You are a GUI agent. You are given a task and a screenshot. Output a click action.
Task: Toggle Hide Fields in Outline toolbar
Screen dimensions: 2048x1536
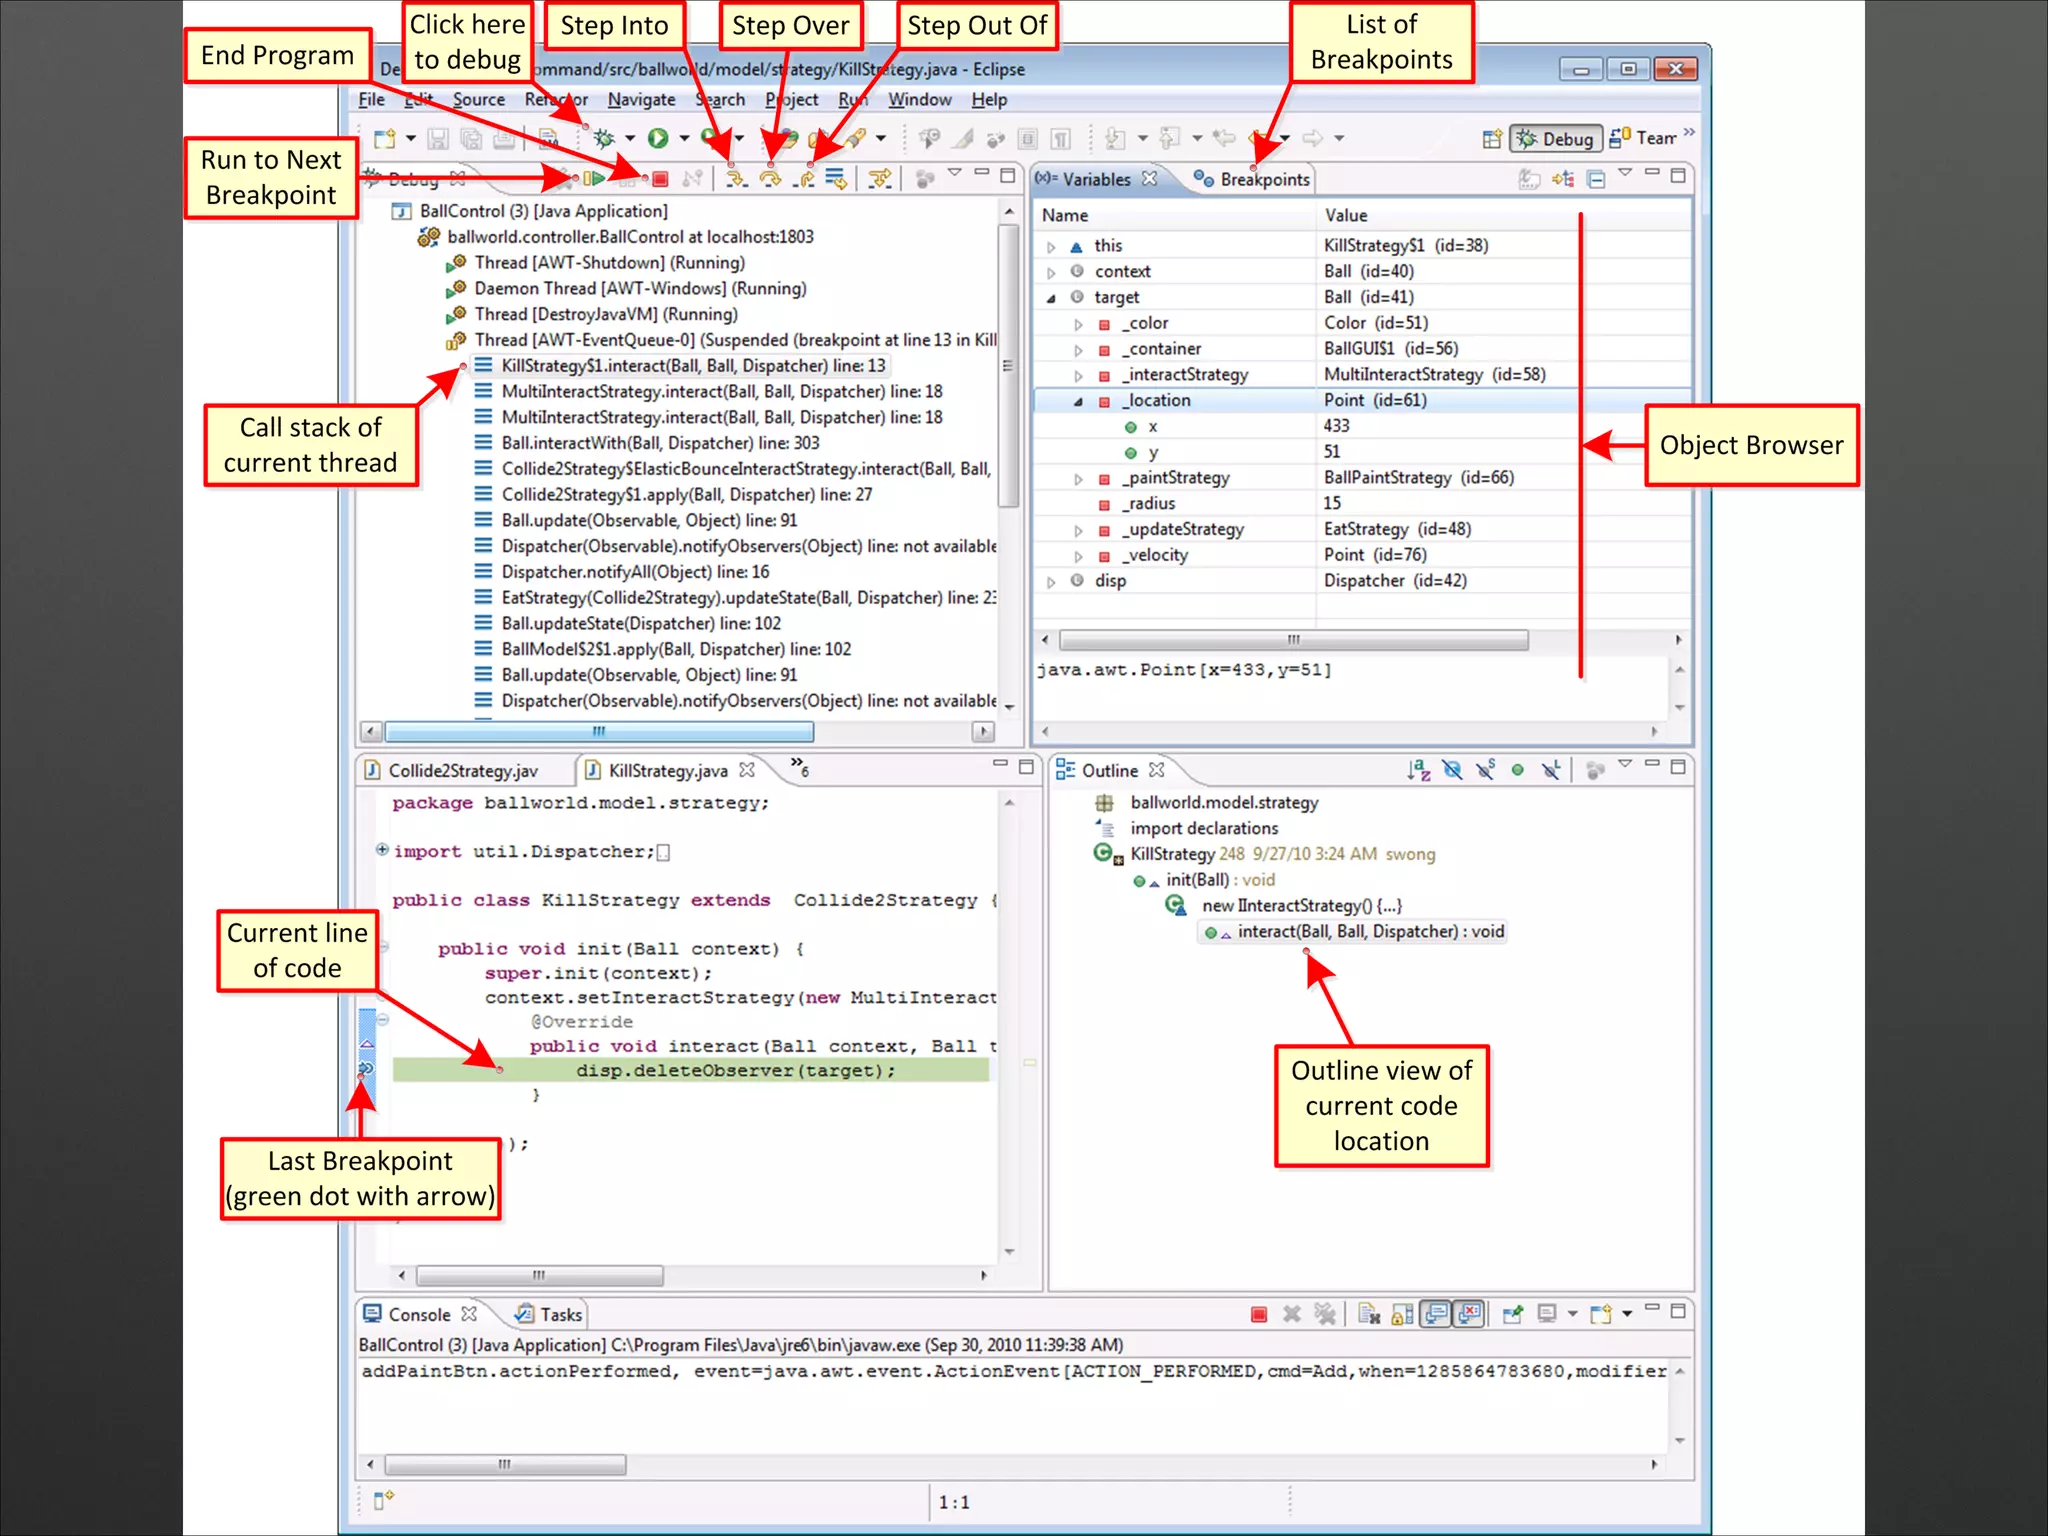click(x=1452, y=770)
